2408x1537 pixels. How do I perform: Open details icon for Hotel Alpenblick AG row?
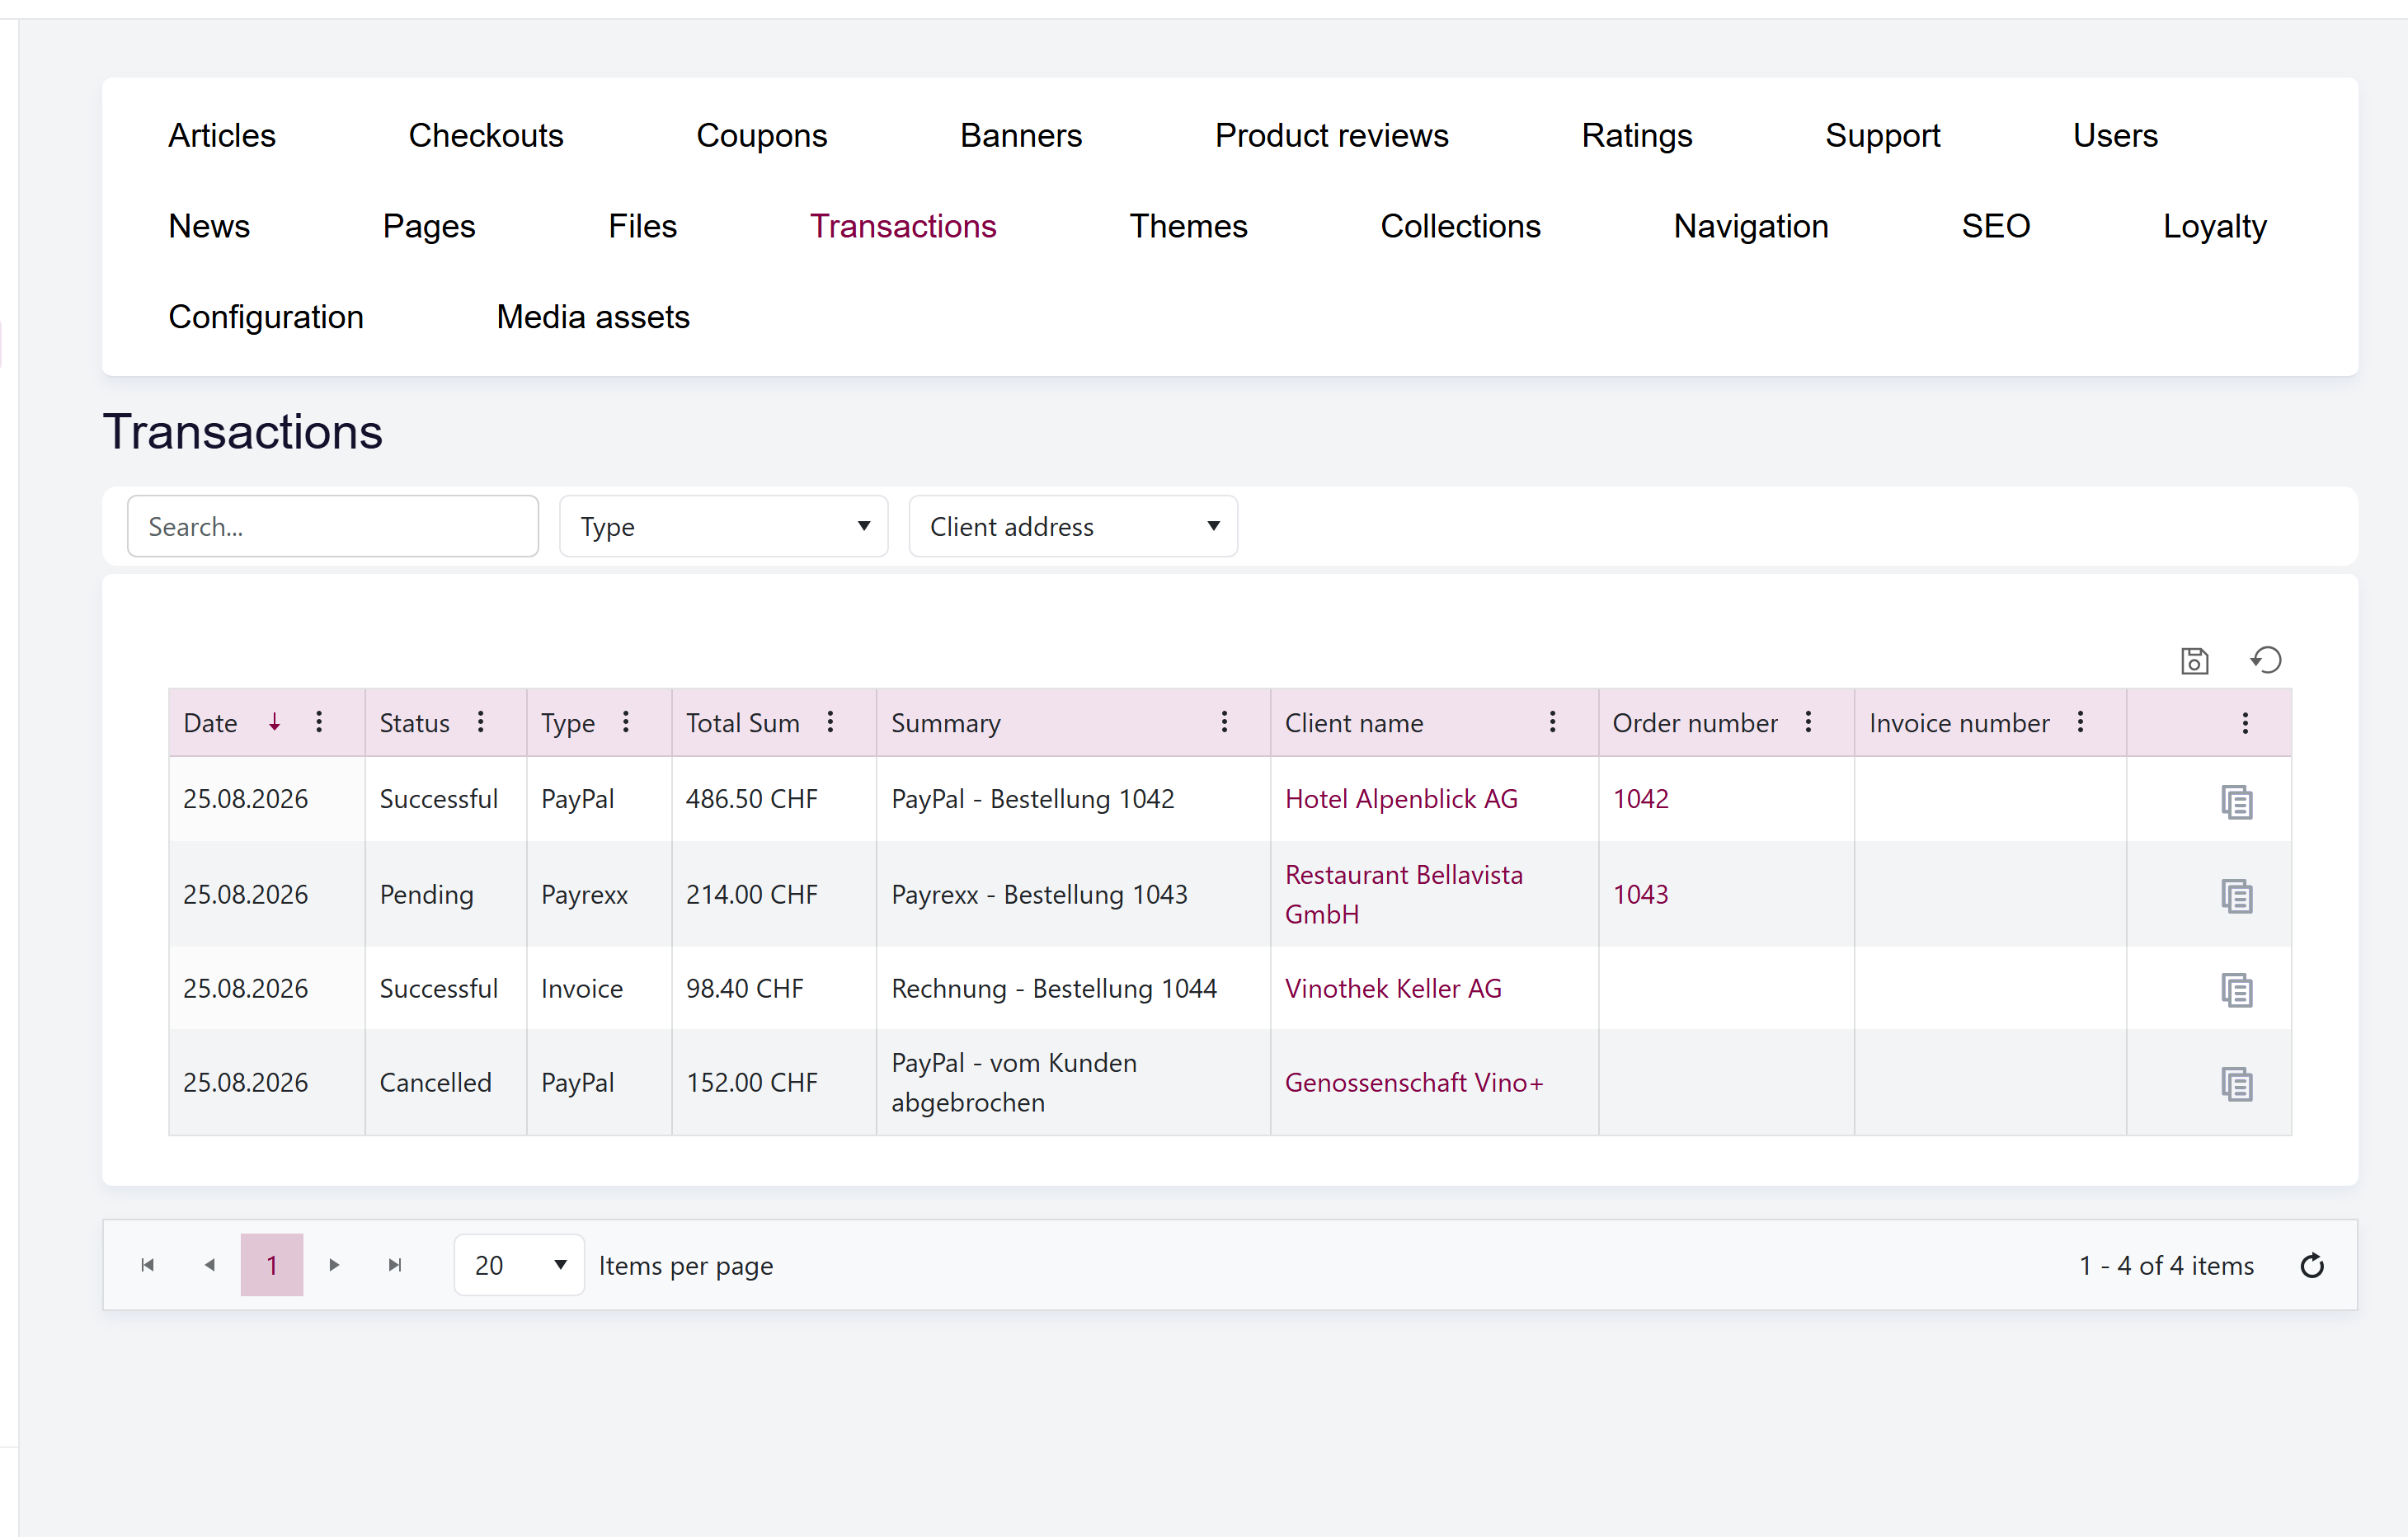click(2237, 801)
